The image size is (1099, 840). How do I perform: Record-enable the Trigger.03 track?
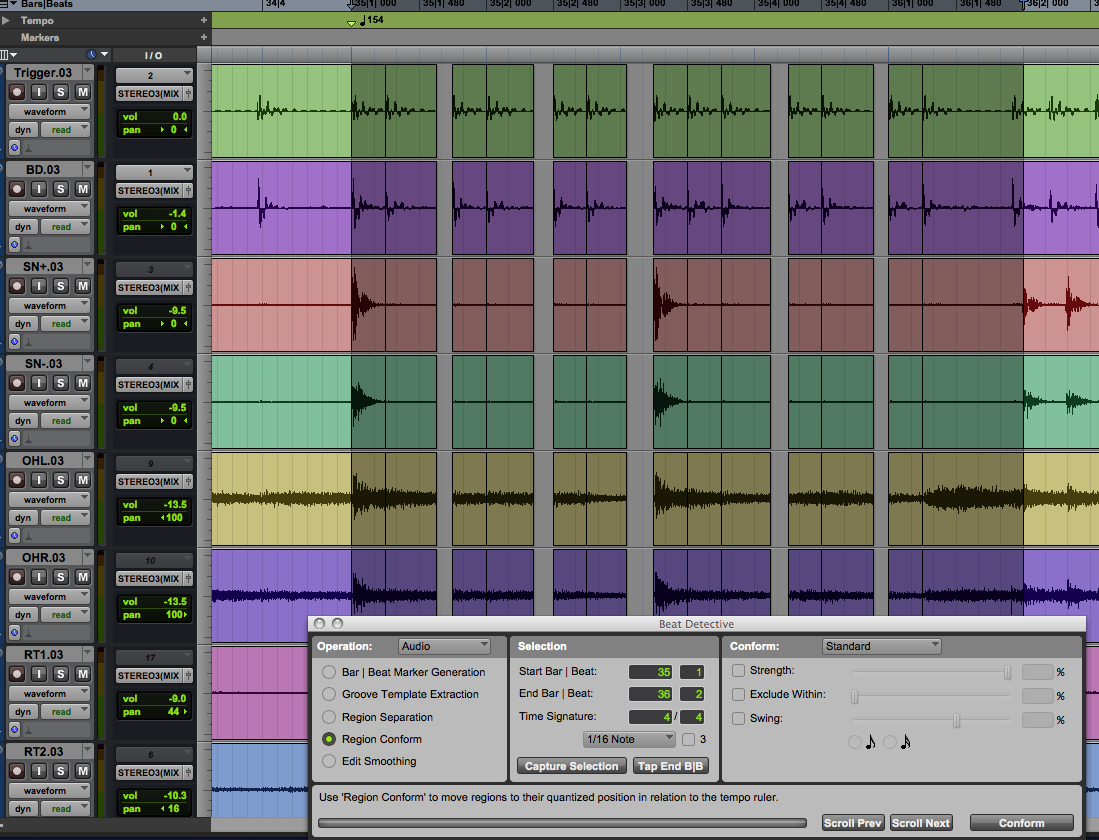coord(18,92)
